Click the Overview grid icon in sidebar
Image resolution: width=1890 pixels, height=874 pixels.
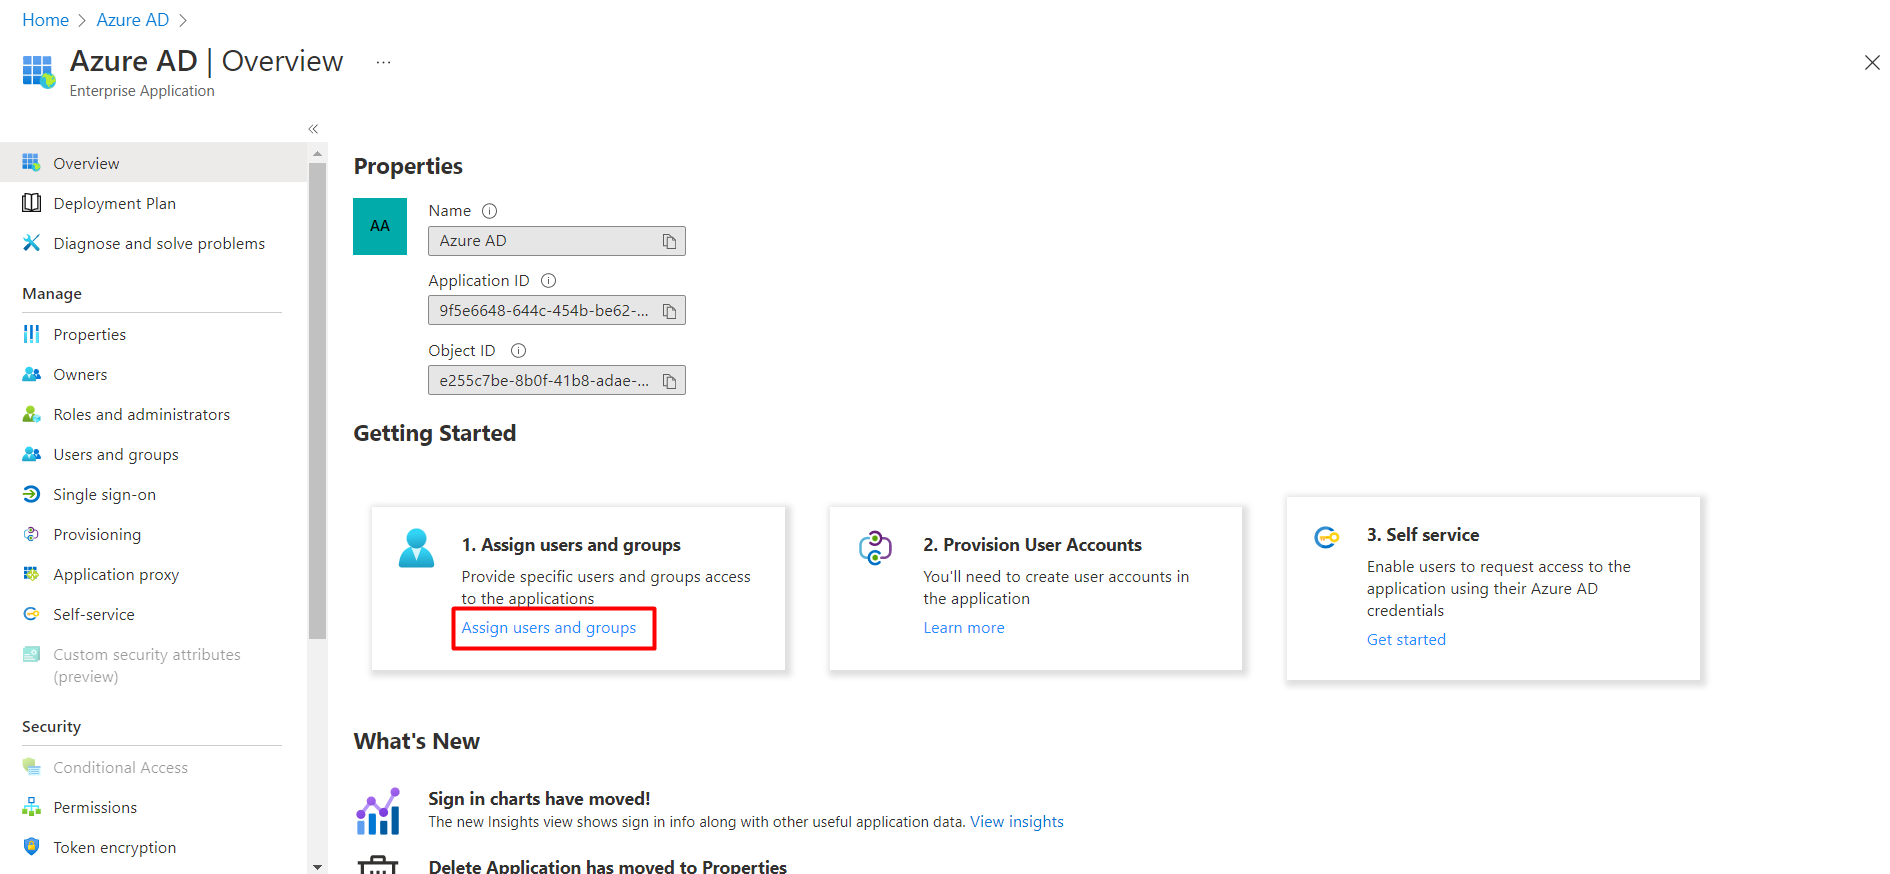point(31,162)
